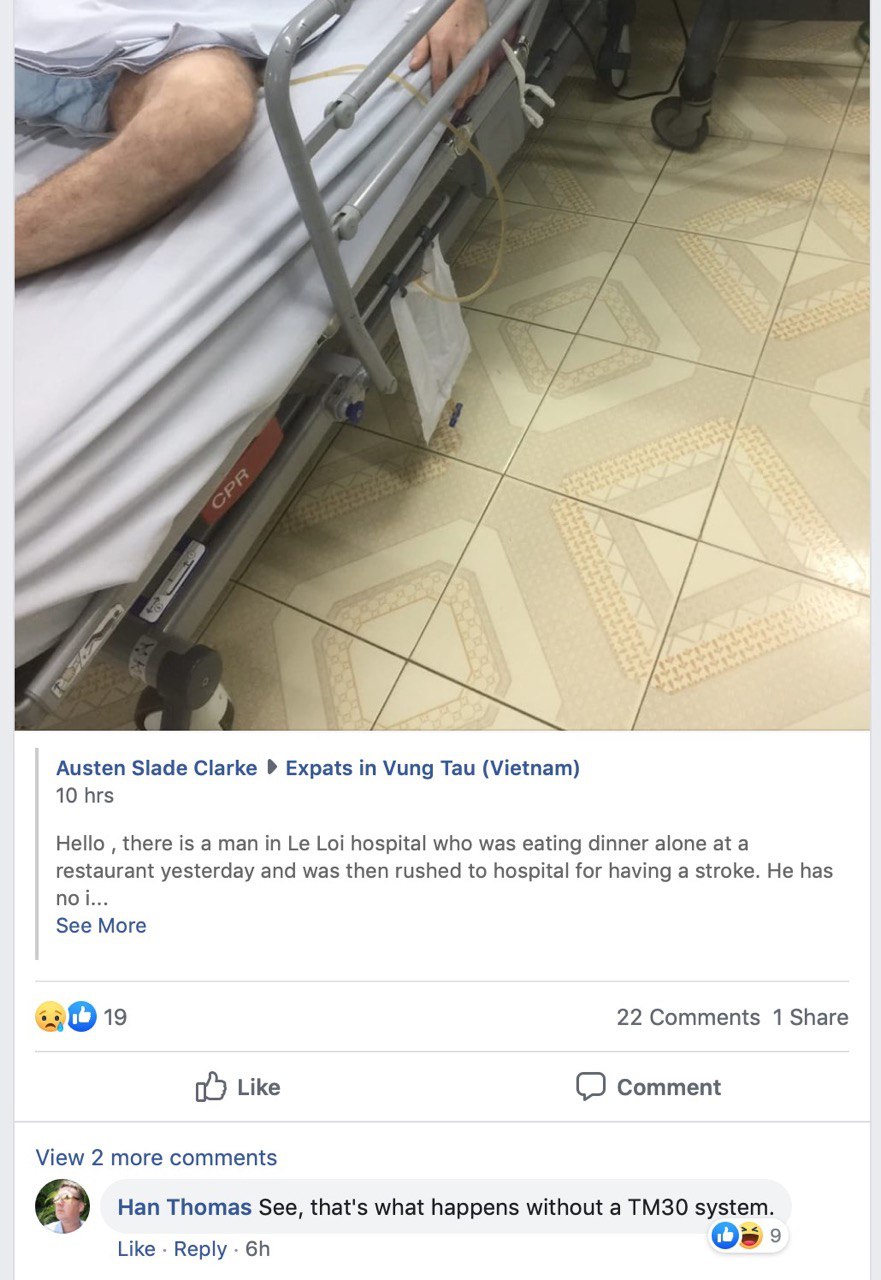View reactions on Han Thomas's comment
The height and width of the screenshot is (1280, 881).
click(x=749, y=1236)
